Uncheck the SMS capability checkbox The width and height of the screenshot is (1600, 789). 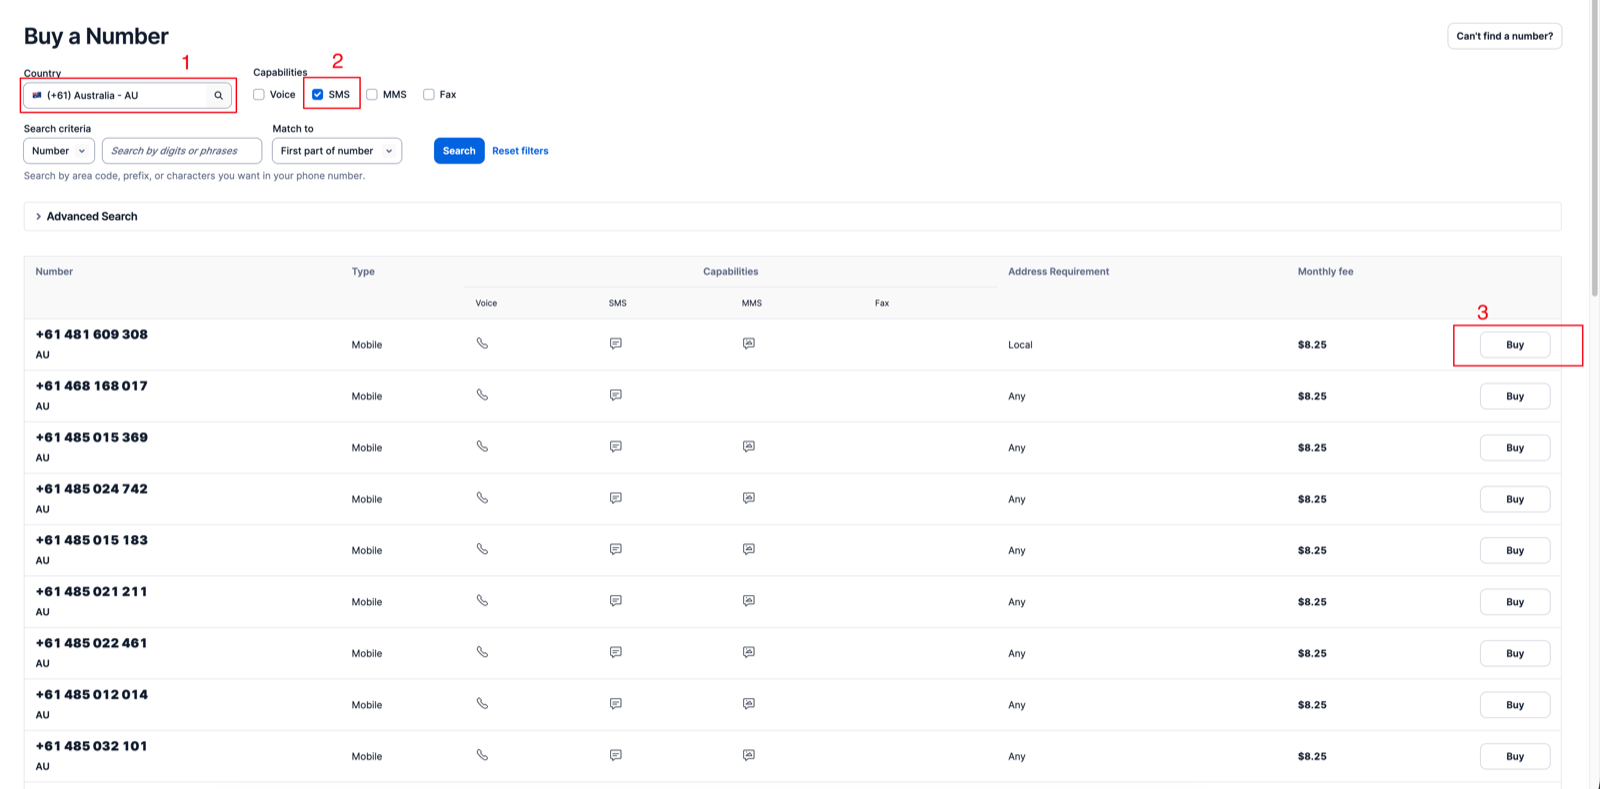pos(318,95)
